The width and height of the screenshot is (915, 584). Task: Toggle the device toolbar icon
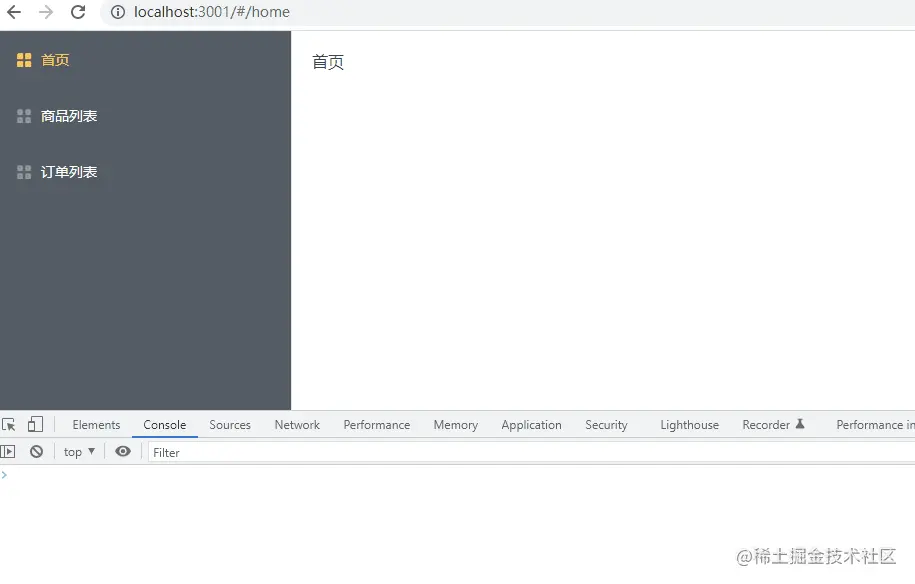click(x=35, y=424)
